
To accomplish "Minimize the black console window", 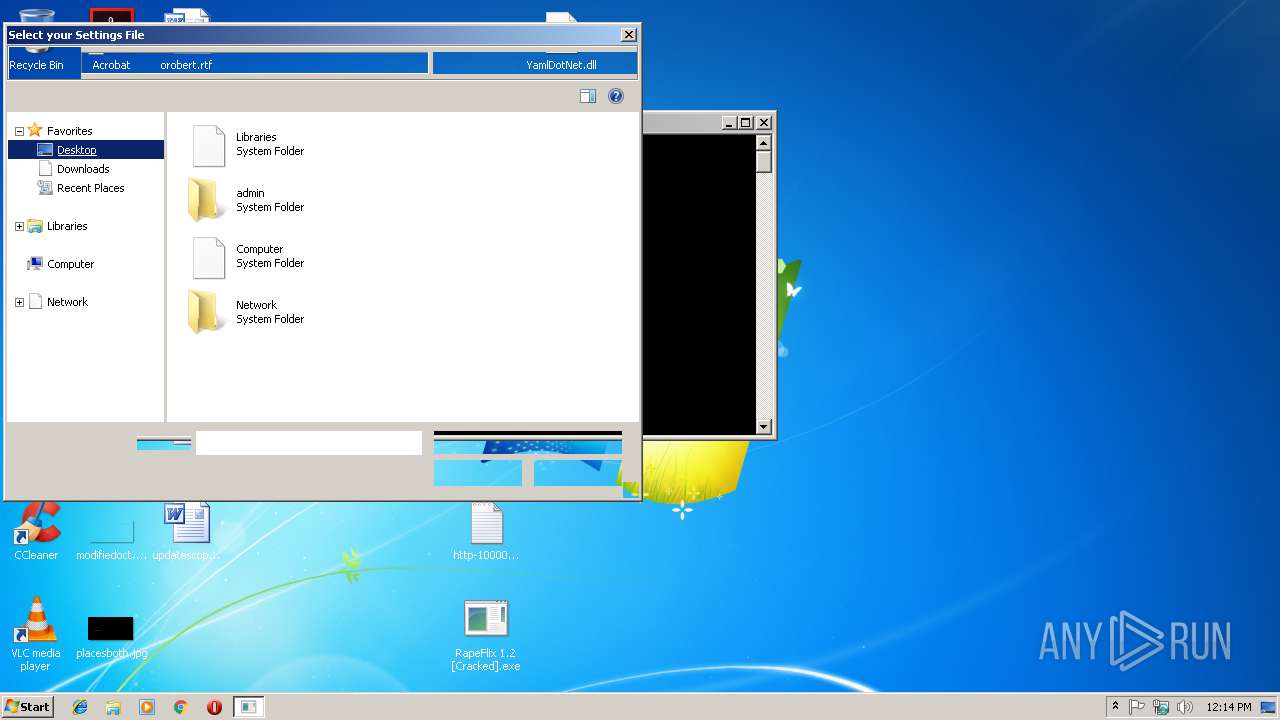I will (x=729, y=123).
